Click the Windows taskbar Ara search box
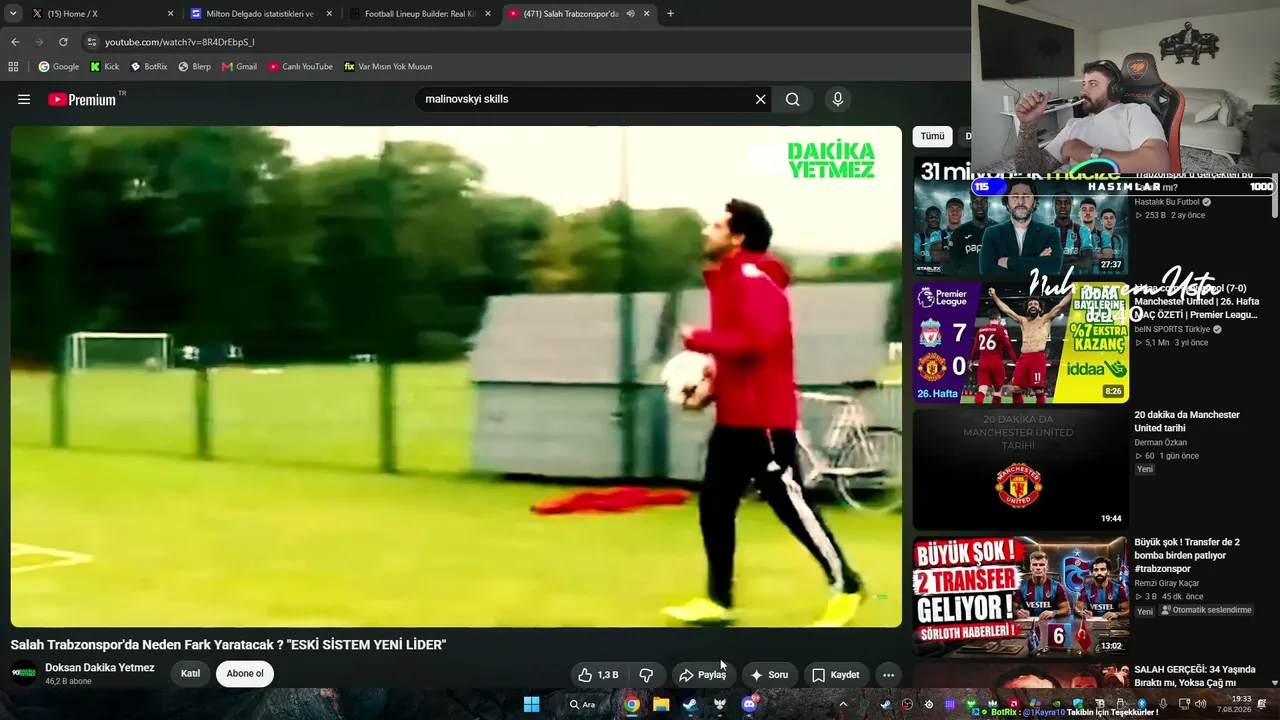This screenshot has height=720, width=1280. (582, 704)
